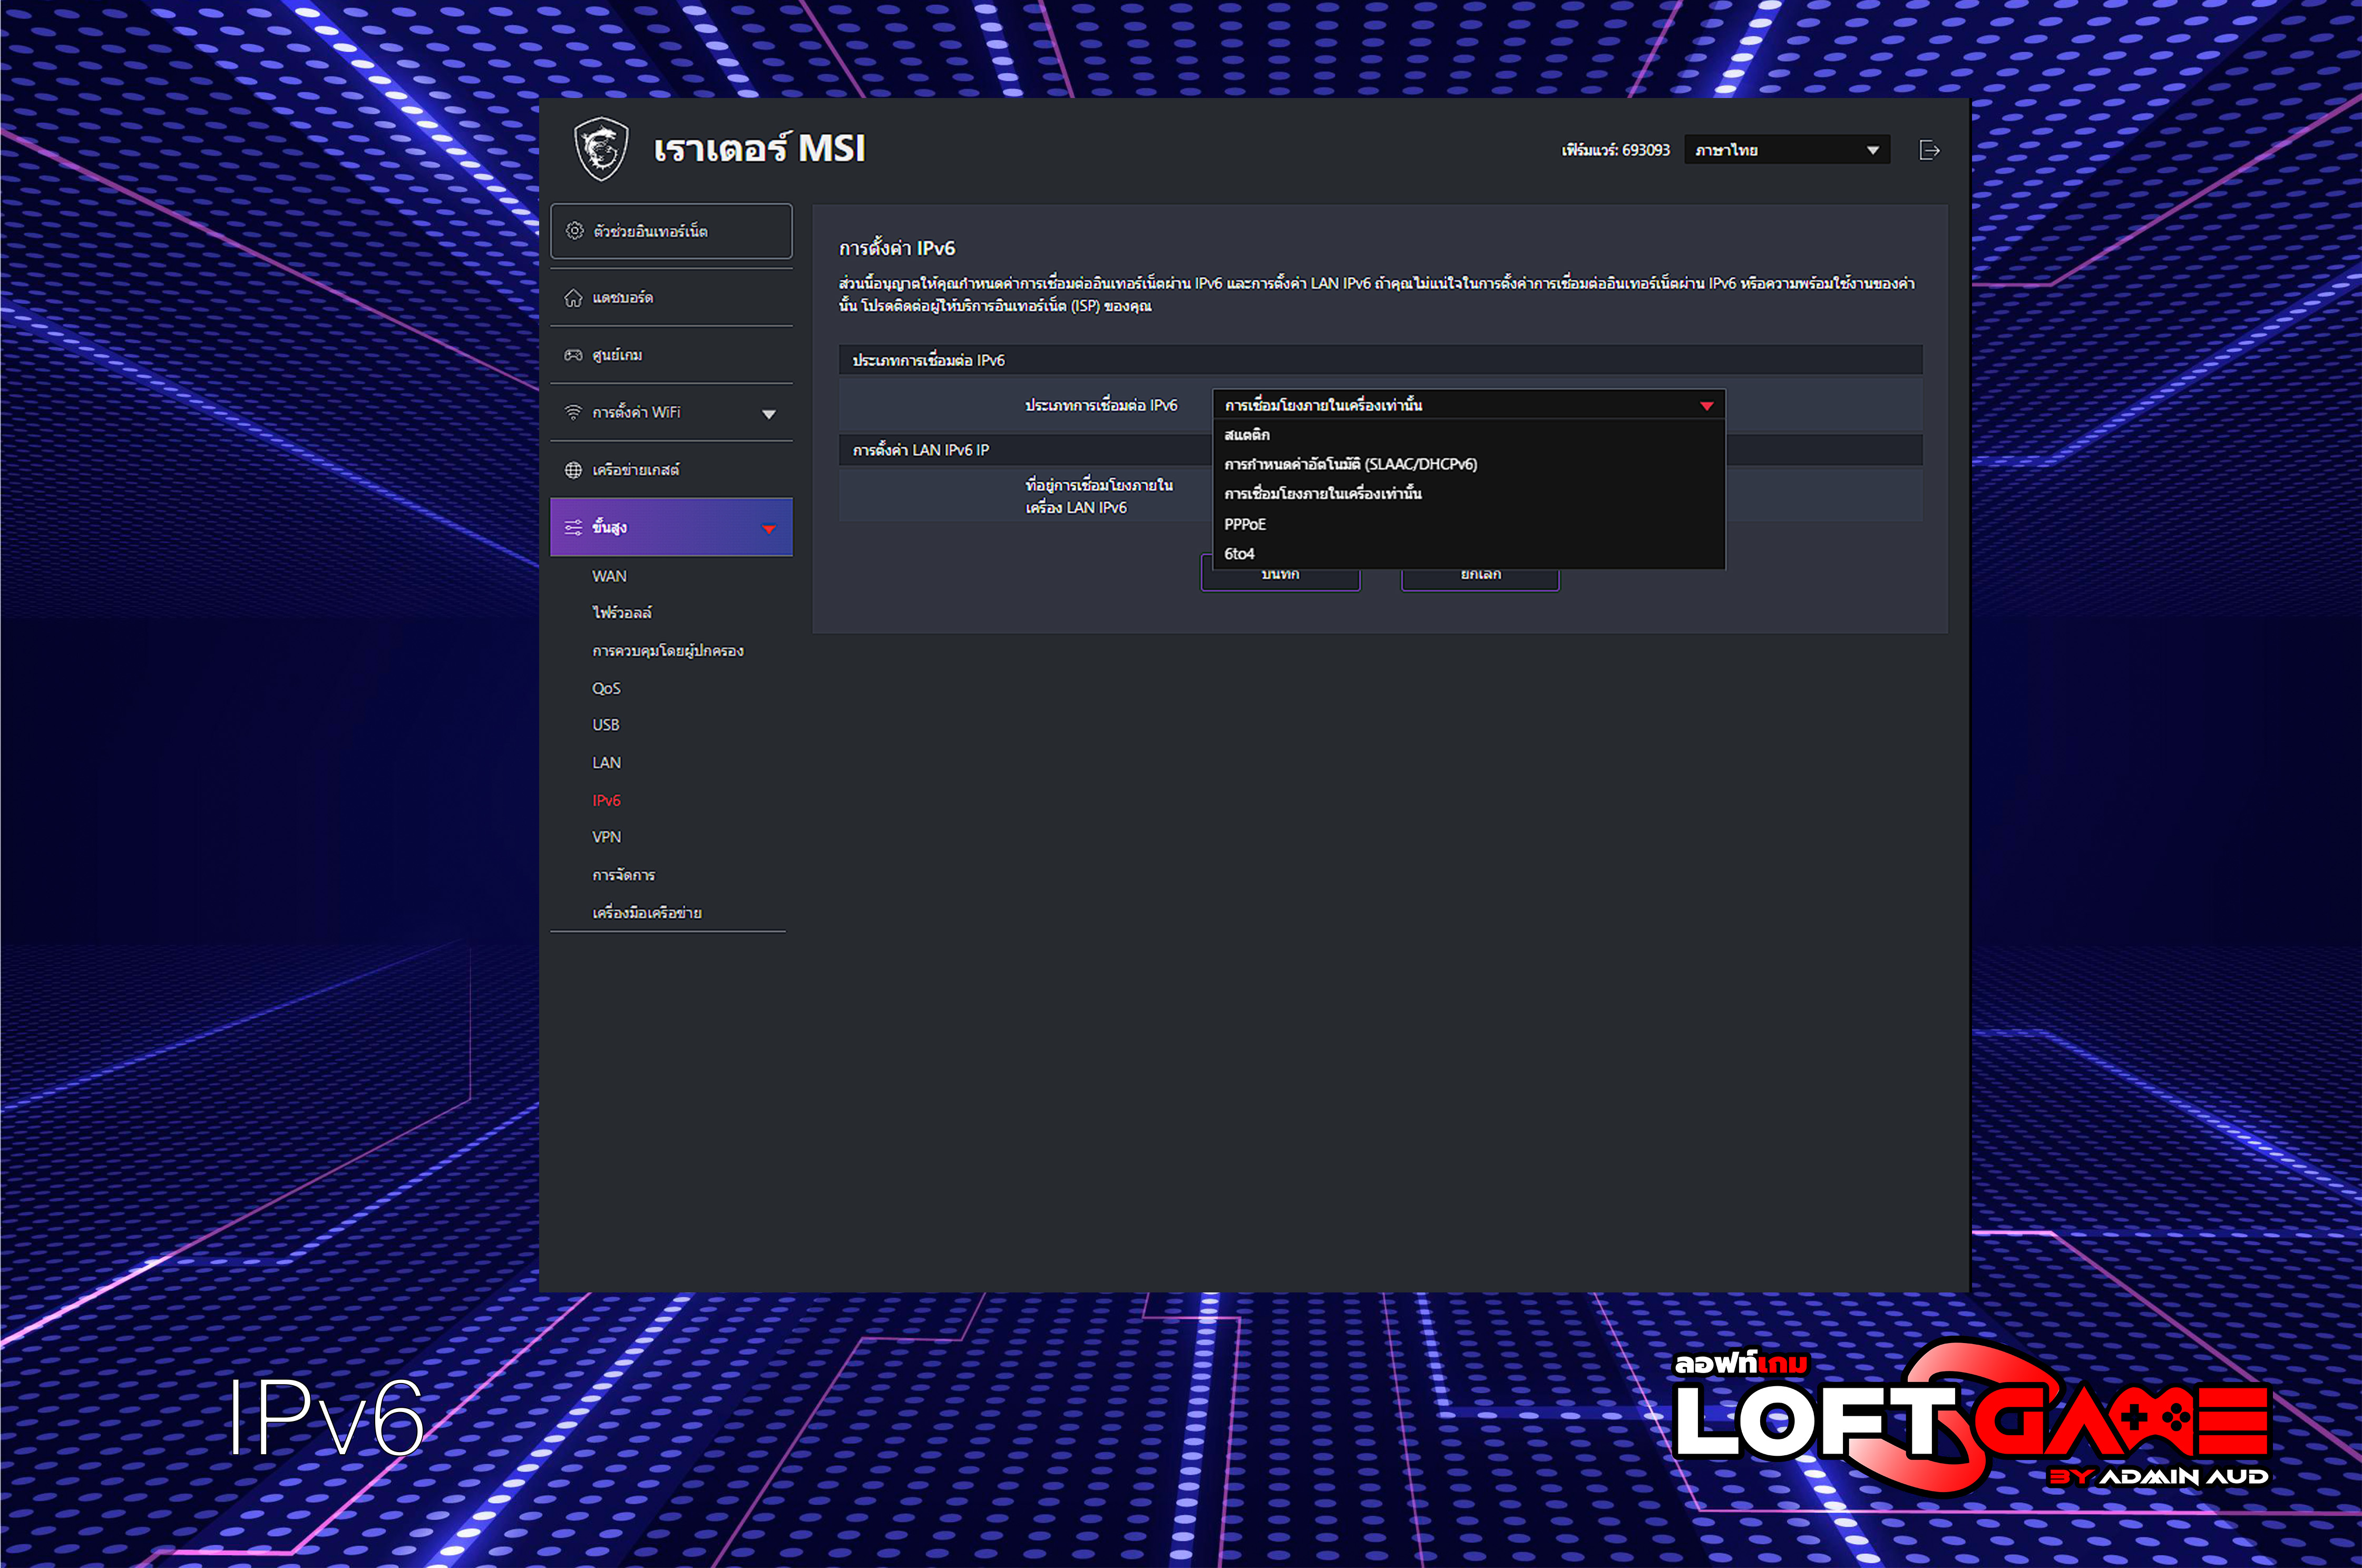Click the cancel button below the dropdown
Screen dimensions: 2362x1568
1480,579
